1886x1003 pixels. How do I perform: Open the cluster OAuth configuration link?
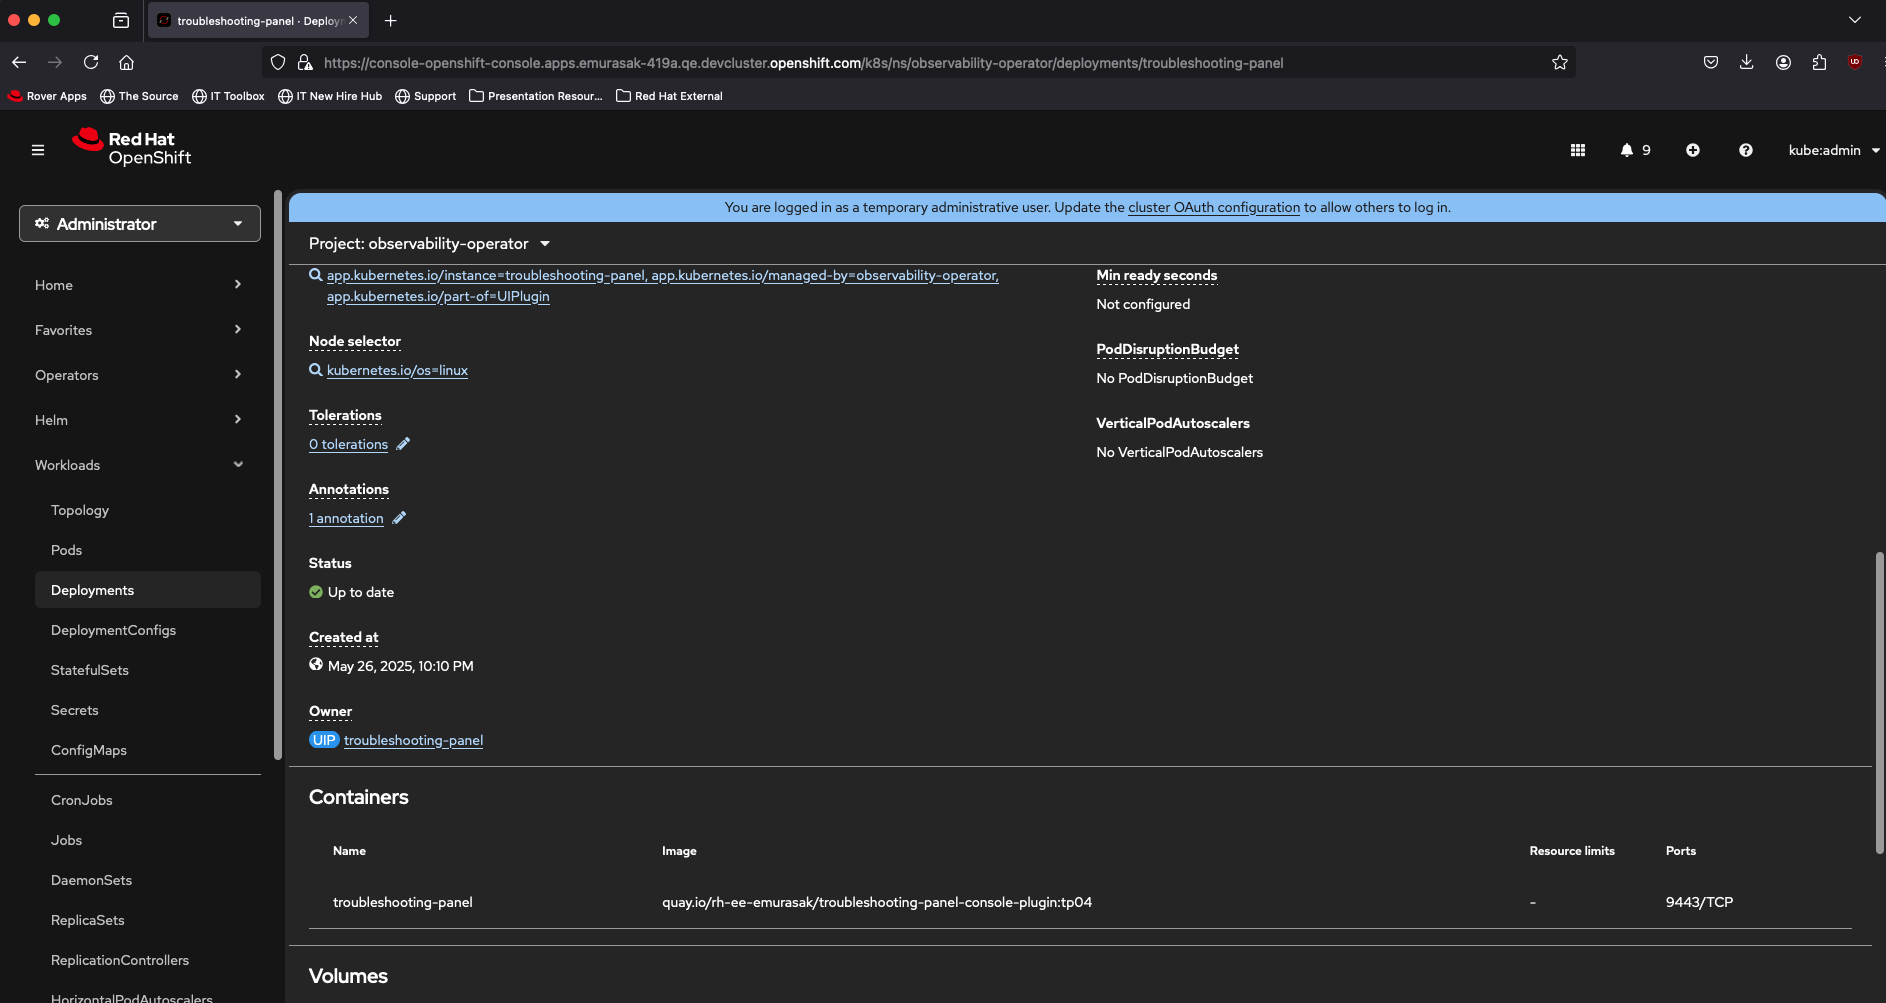click(1214, 208)
